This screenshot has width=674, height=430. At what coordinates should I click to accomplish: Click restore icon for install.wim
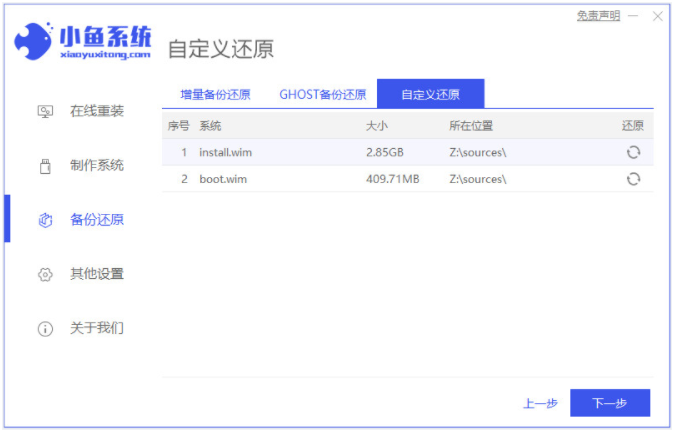(x=633, y=152)
